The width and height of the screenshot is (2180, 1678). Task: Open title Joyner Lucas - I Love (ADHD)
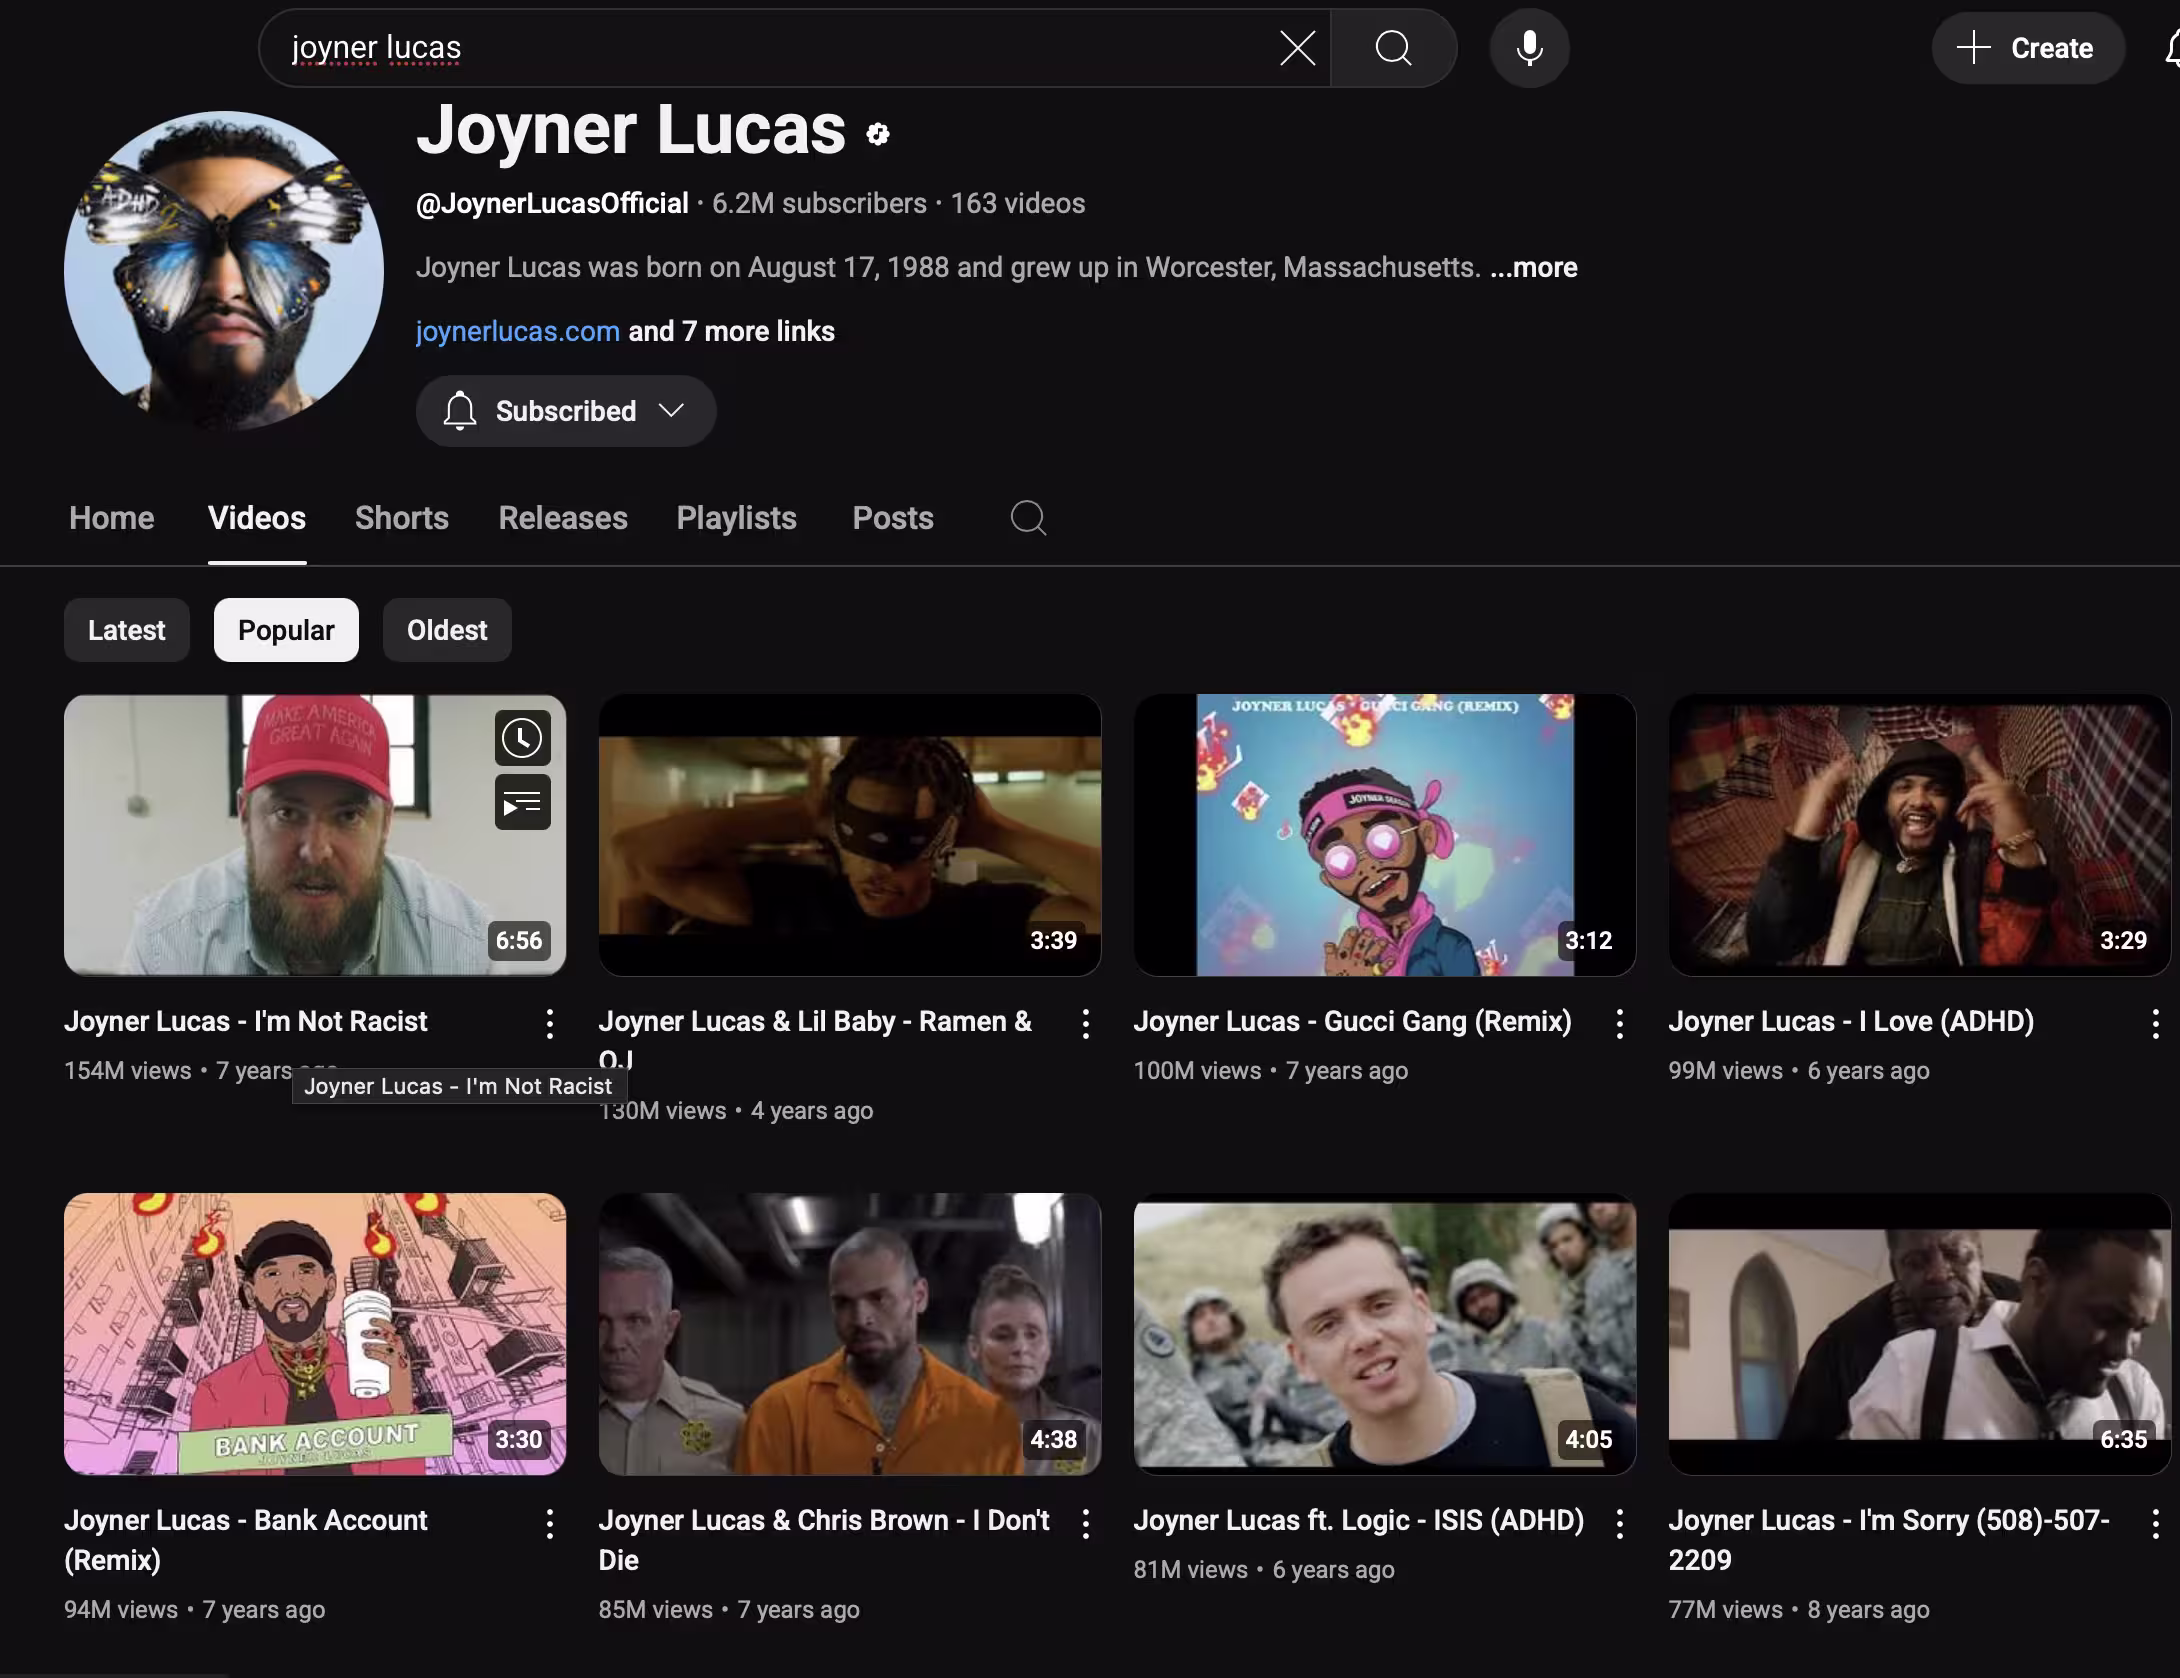coord(1851,1021)
